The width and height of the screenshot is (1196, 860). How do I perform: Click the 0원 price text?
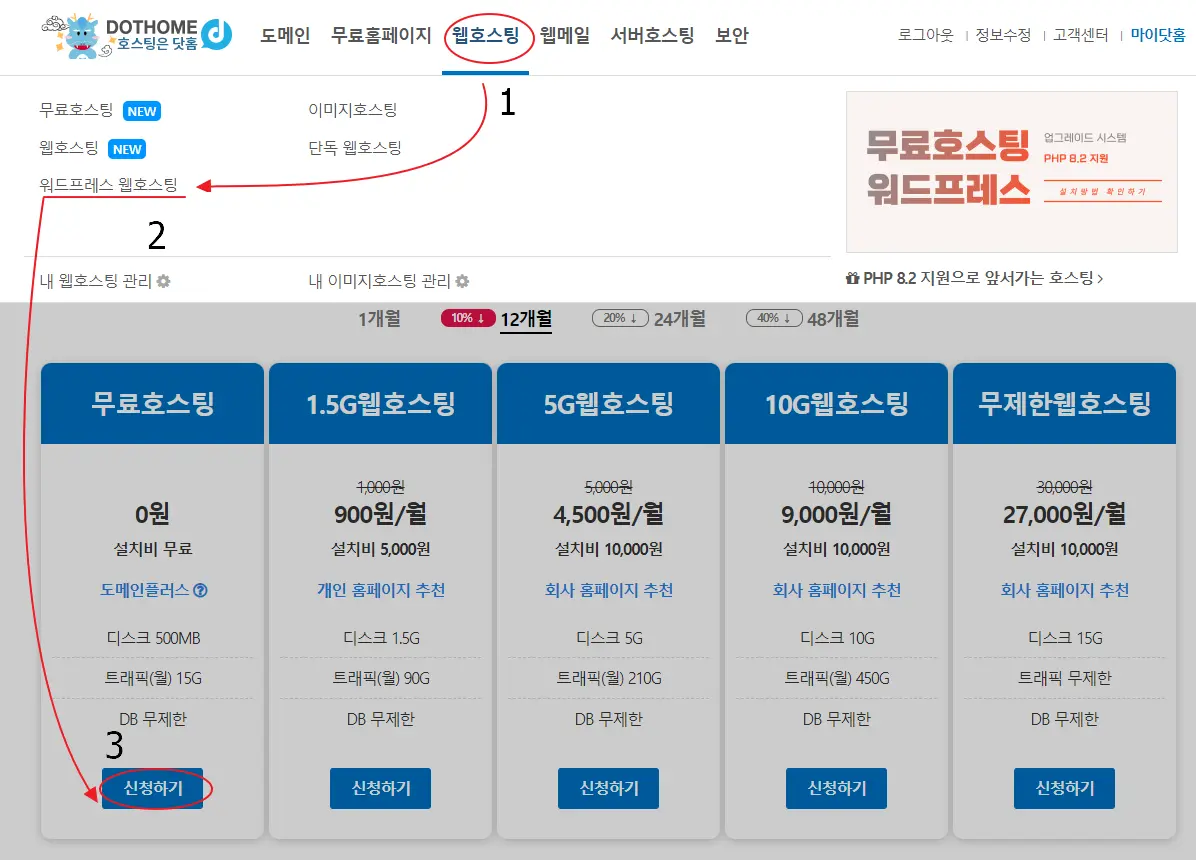click(153, 514)
